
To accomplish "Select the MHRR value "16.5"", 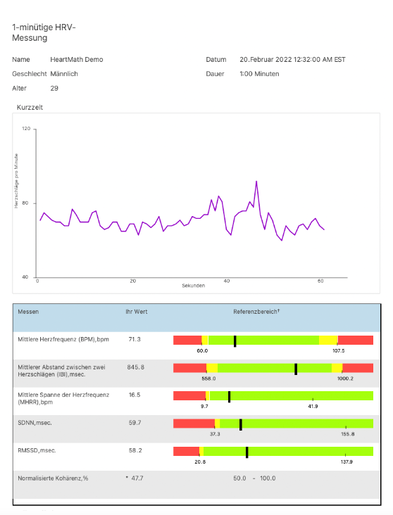I will tap(135, 395).
